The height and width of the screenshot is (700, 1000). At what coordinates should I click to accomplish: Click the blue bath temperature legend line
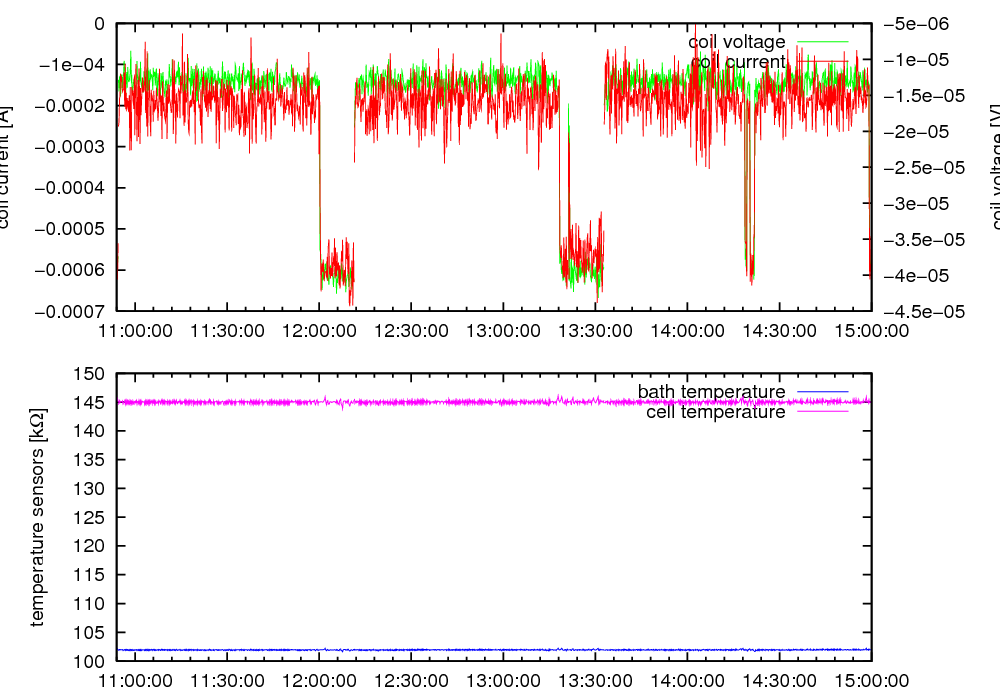coord(821,391)
